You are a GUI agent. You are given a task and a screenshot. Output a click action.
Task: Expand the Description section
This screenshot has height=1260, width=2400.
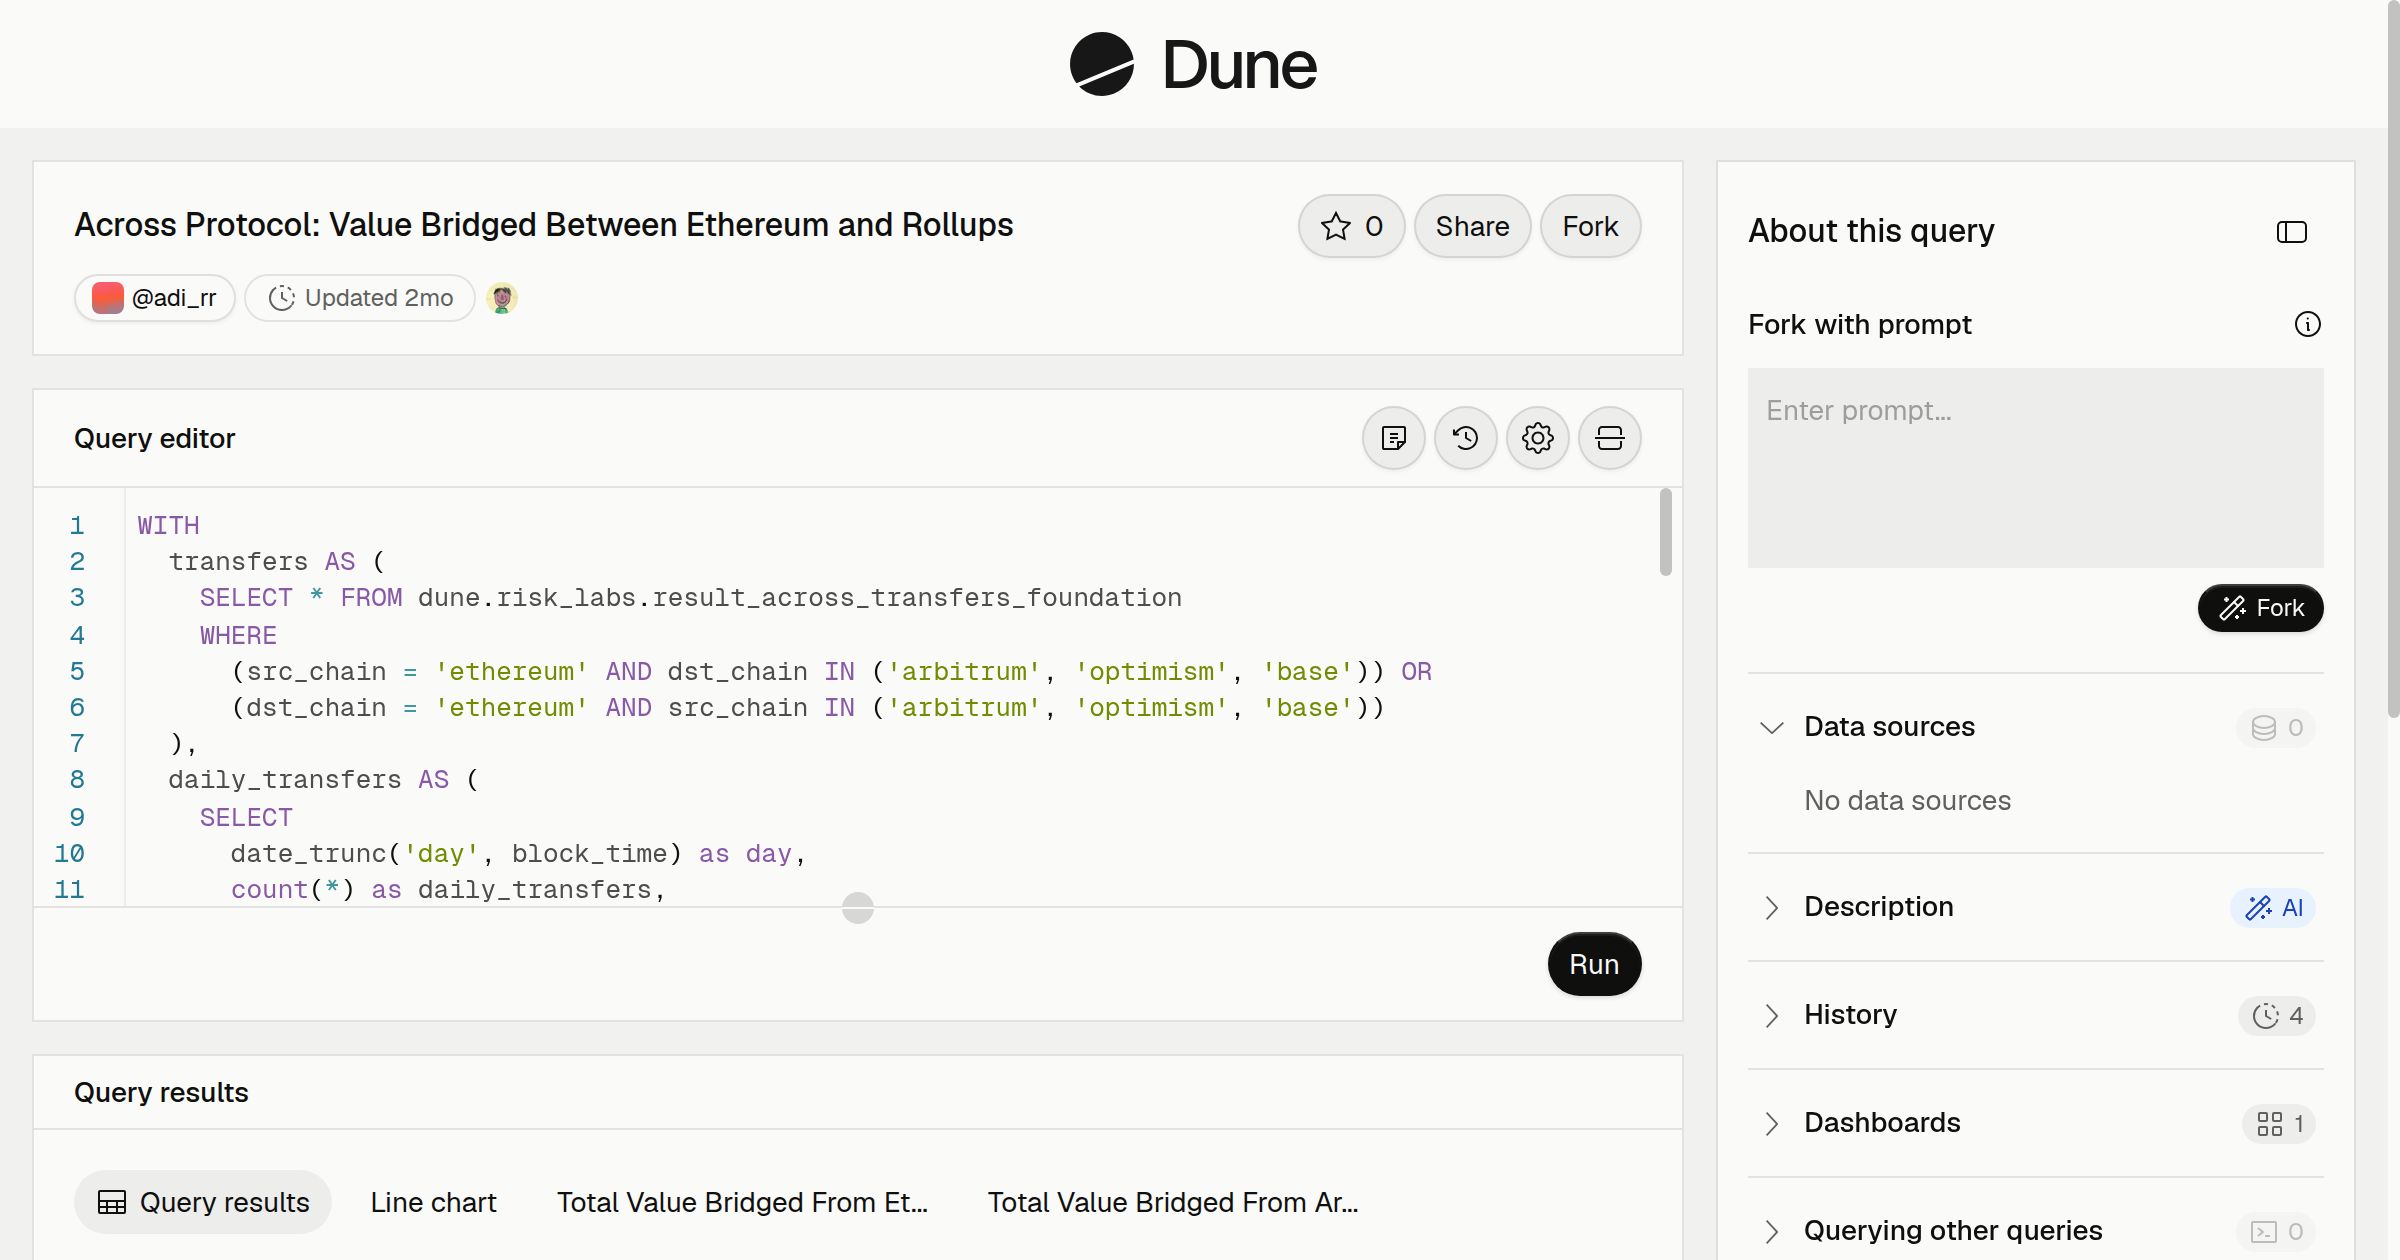[x=1772, y=907]
